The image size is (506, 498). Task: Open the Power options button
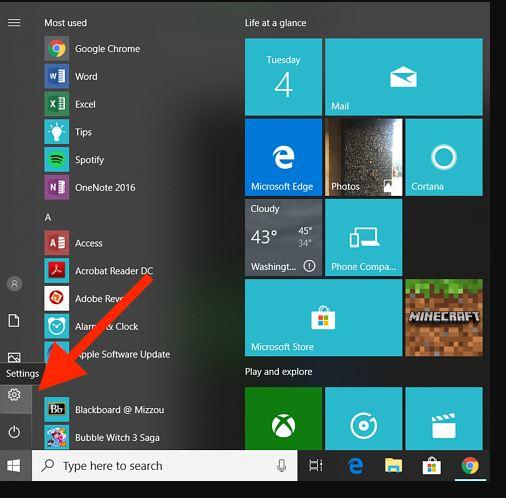click(x=14, y=432)
